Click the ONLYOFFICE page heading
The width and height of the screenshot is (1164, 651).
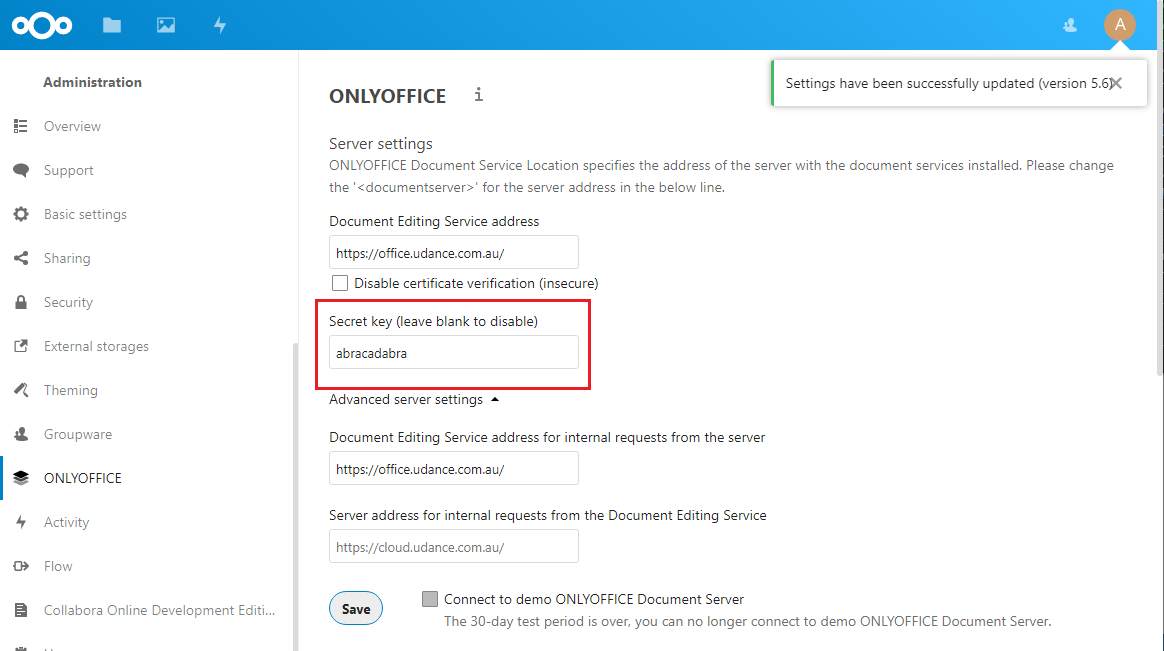(388, 96)
